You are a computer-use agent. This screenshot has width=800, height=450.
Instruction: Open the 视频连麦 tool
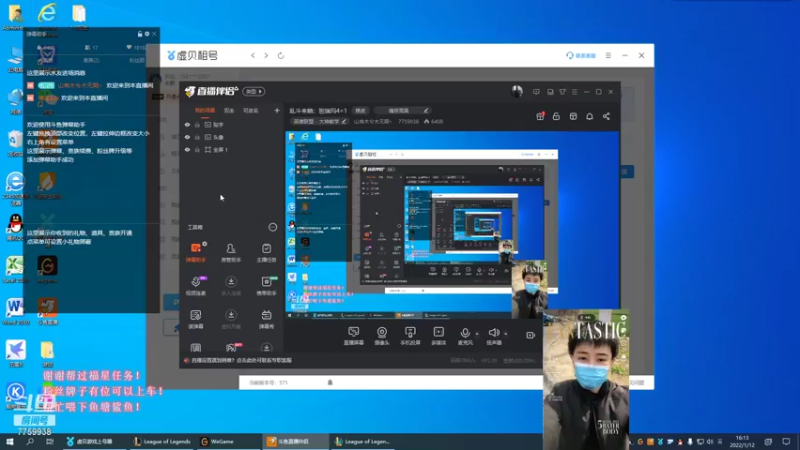tap(196, 286)
